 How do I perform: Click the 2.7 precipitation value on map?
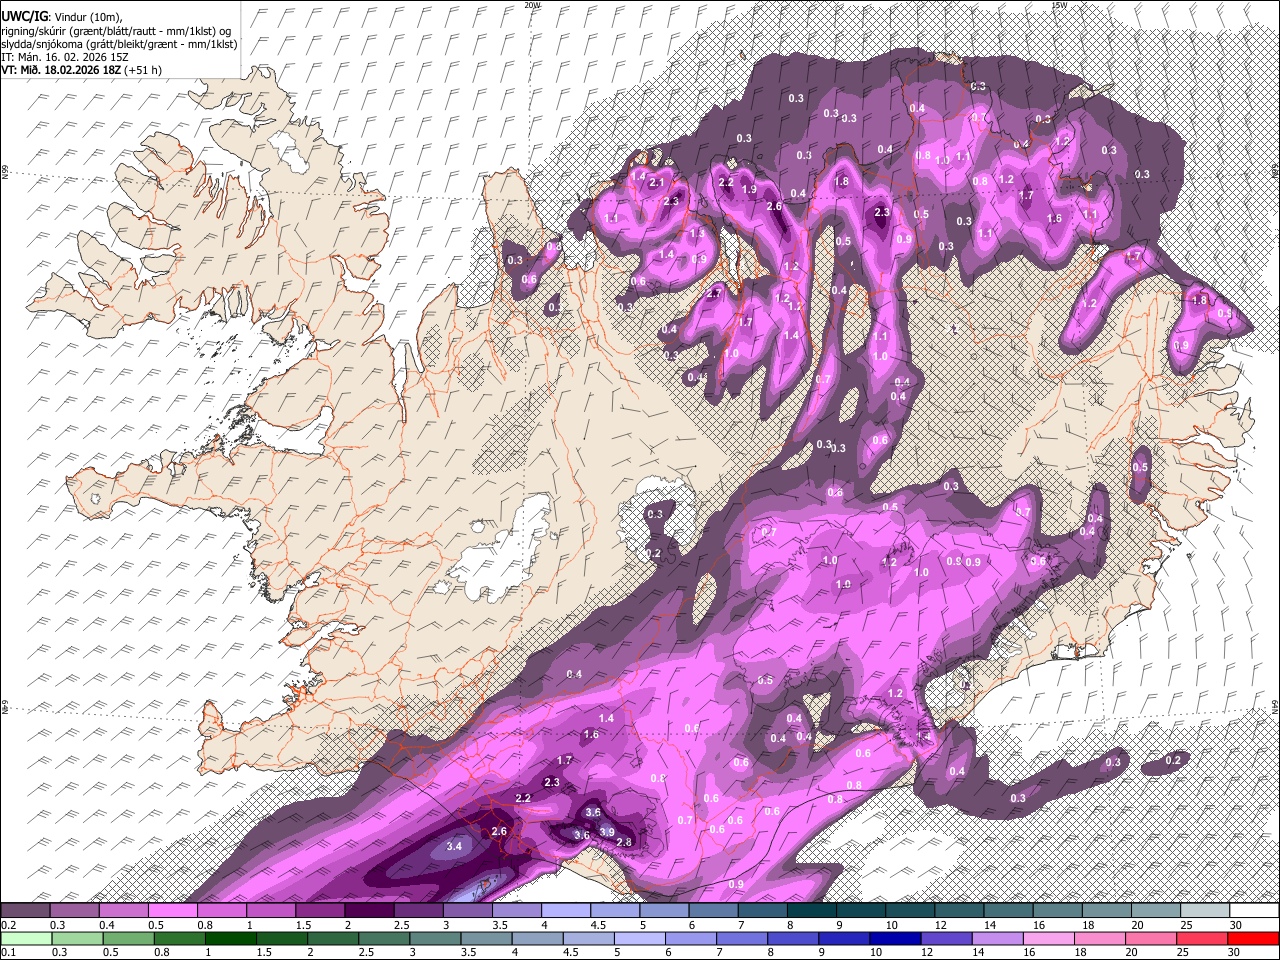tap(714, 294)
